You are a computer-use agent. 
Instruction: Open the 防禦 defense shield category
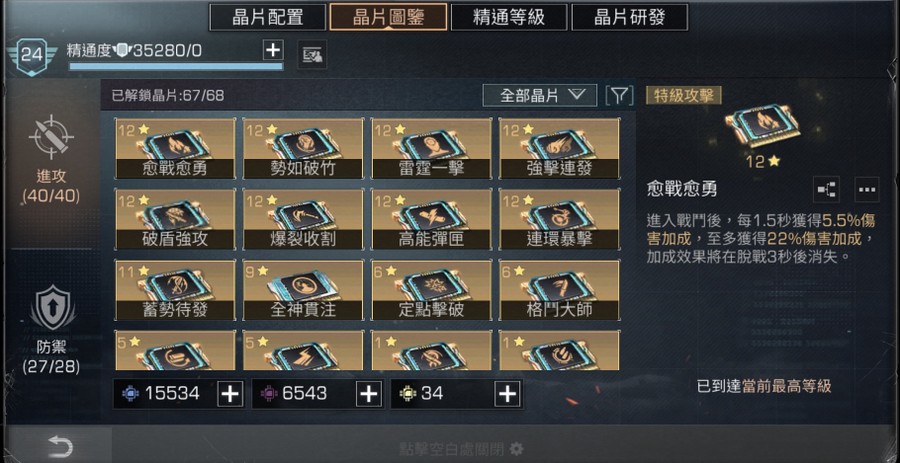click(x=51, y=308)
